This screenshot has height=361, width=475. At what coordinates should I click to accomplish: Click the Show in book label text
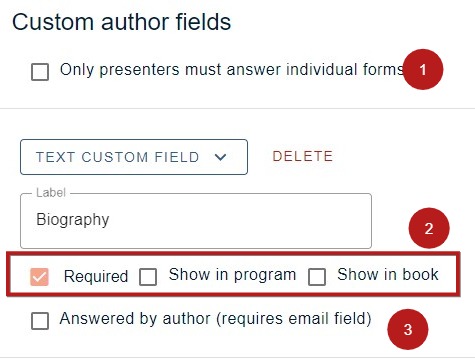(388, 274)
